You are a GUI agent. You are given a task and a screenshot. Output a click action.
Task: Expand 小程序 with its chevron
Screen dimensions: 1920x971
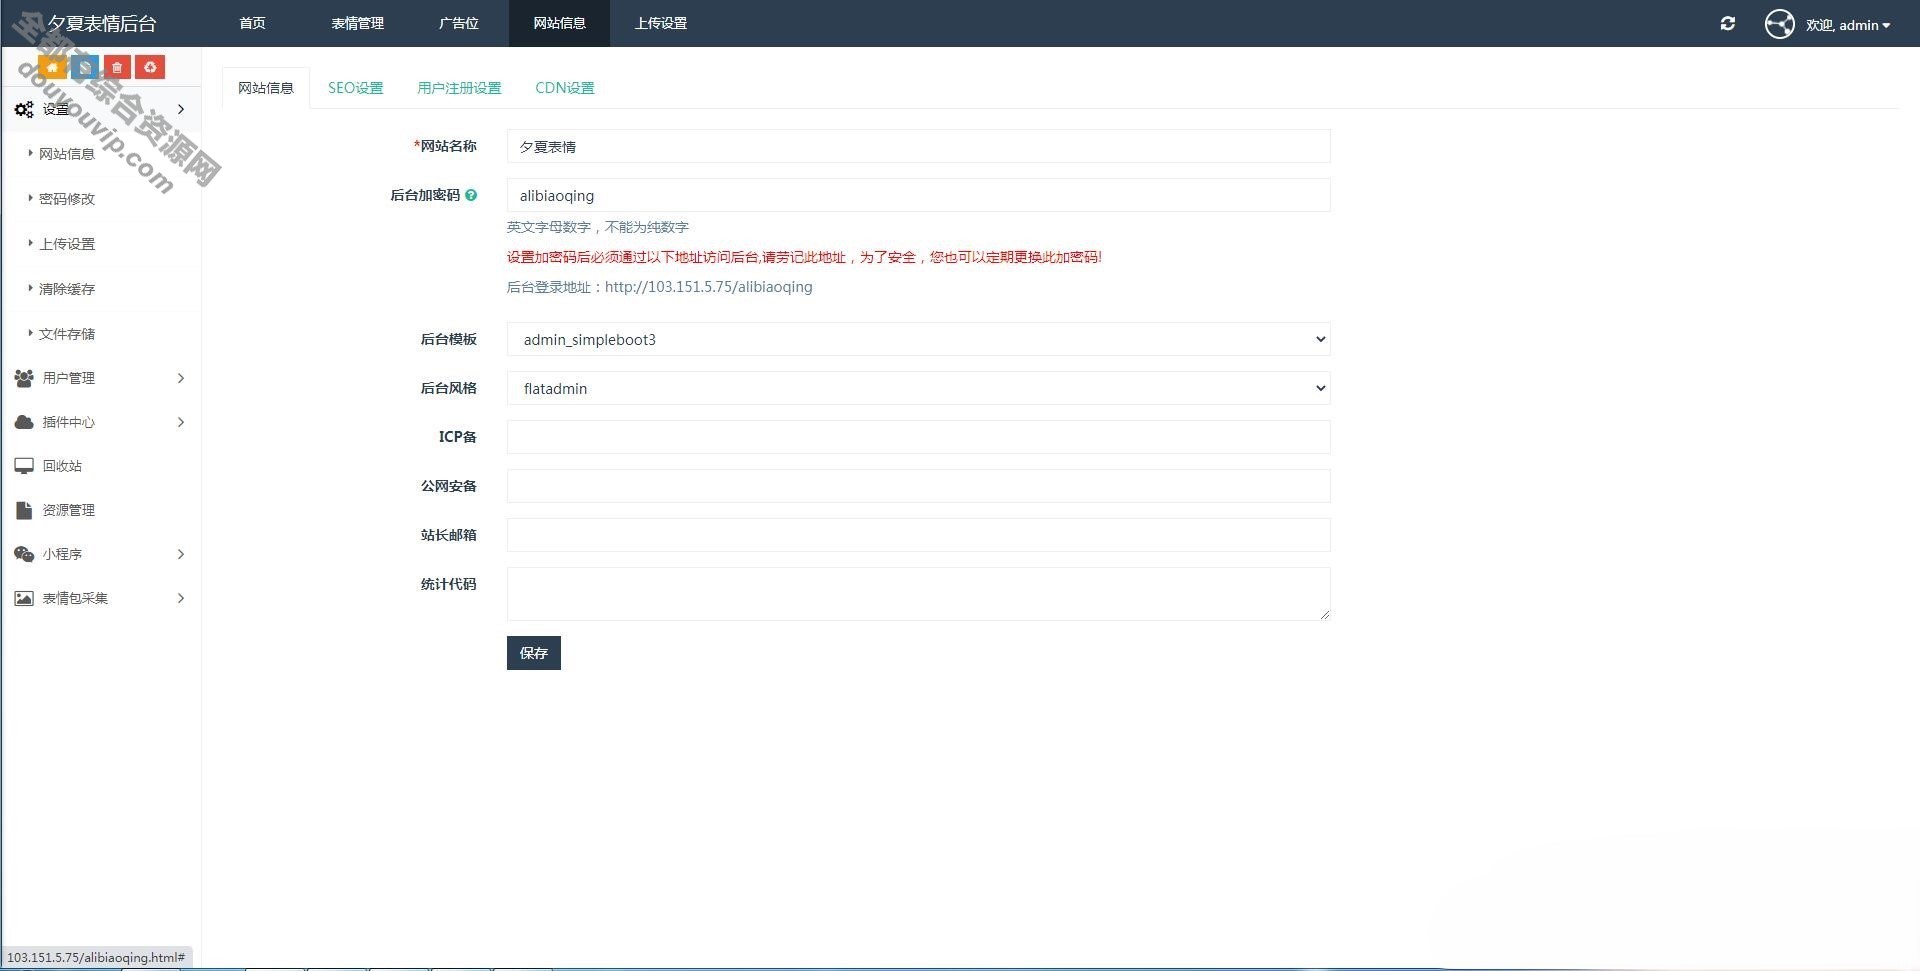pyautogui.click(x=181, y=554)
